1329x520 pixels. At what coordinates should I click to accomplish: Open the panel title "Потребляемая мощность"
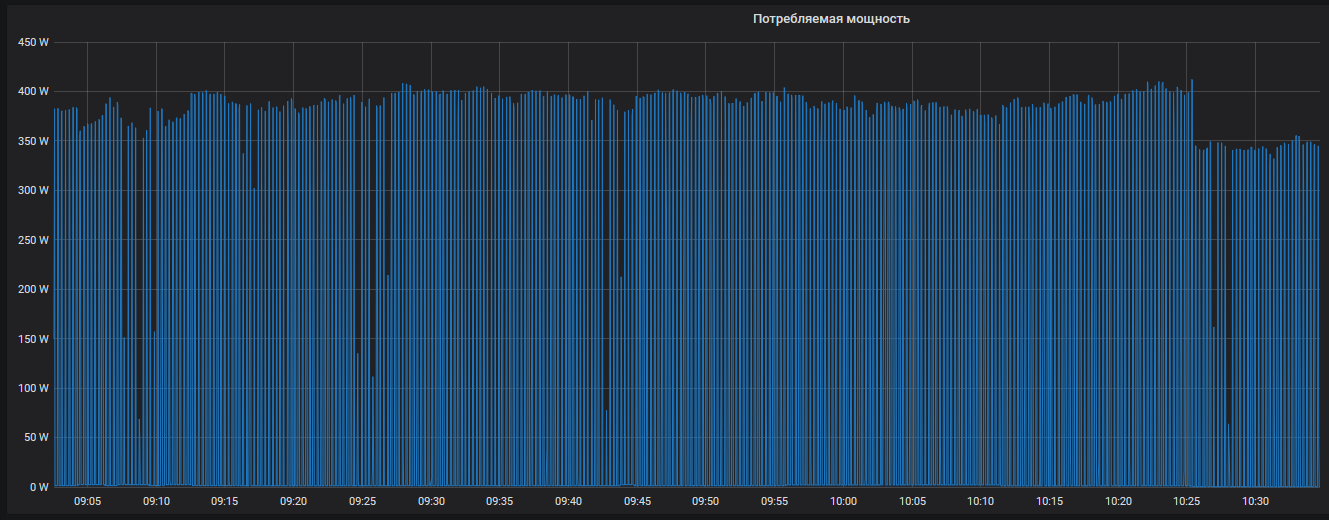coord(831,19)
